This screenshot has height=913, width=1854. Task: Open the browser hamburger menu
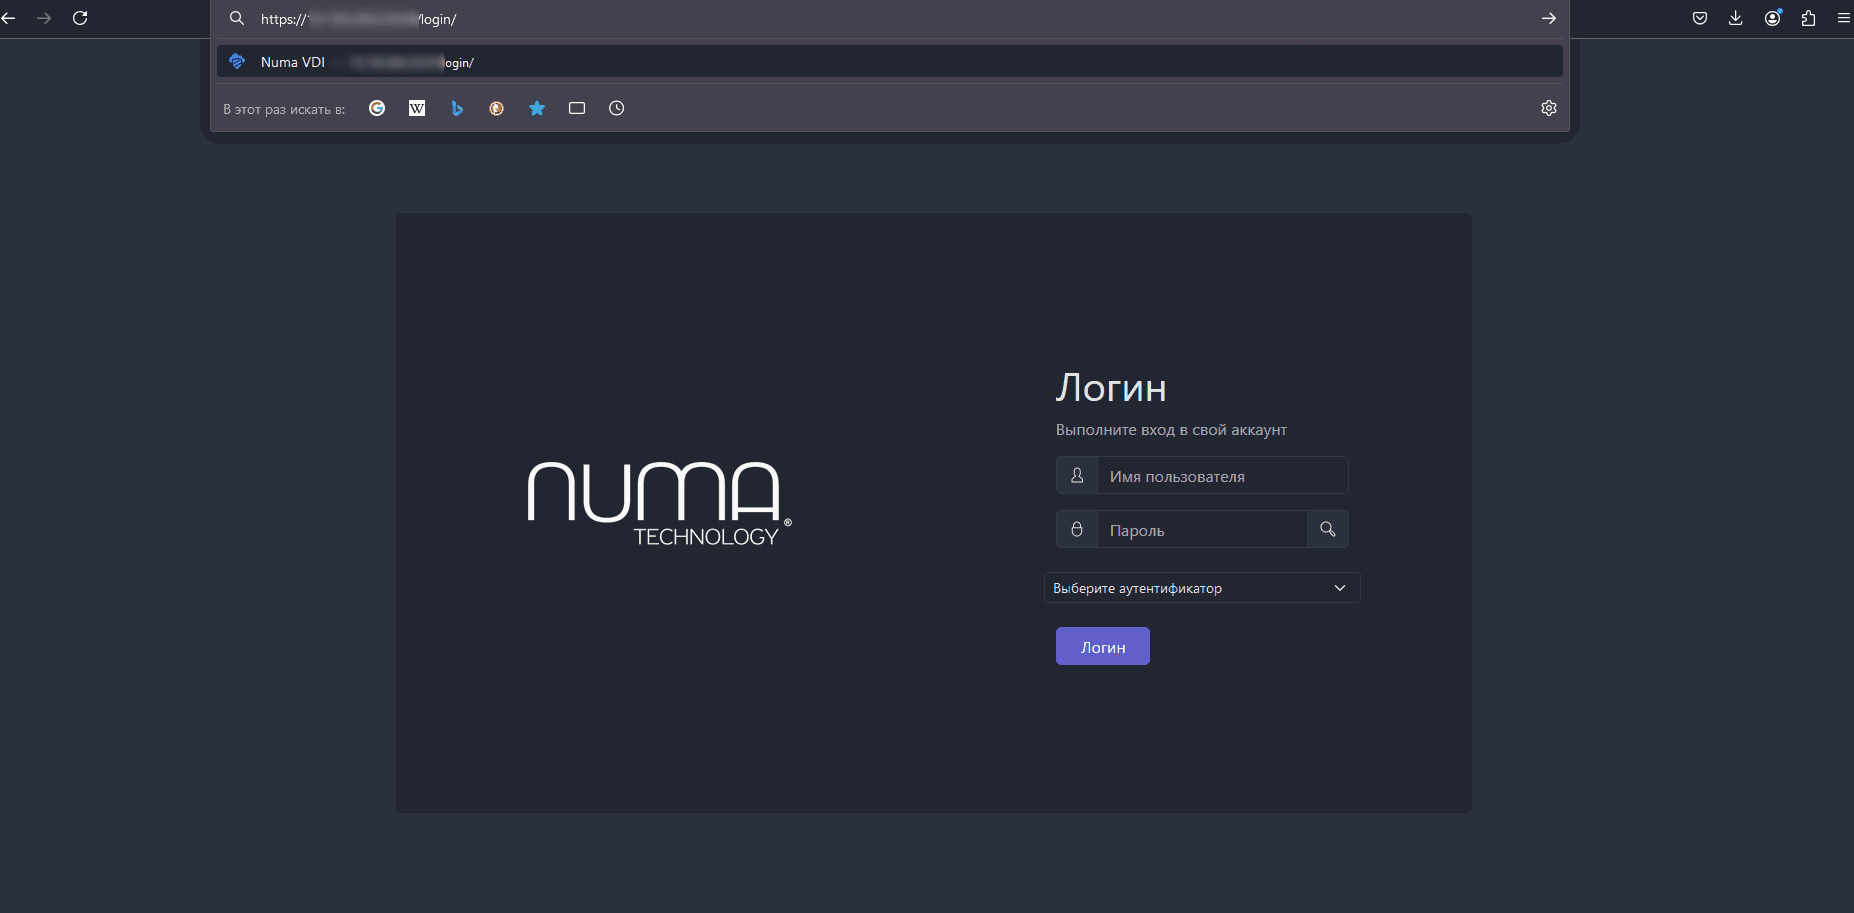(1844, 18)
